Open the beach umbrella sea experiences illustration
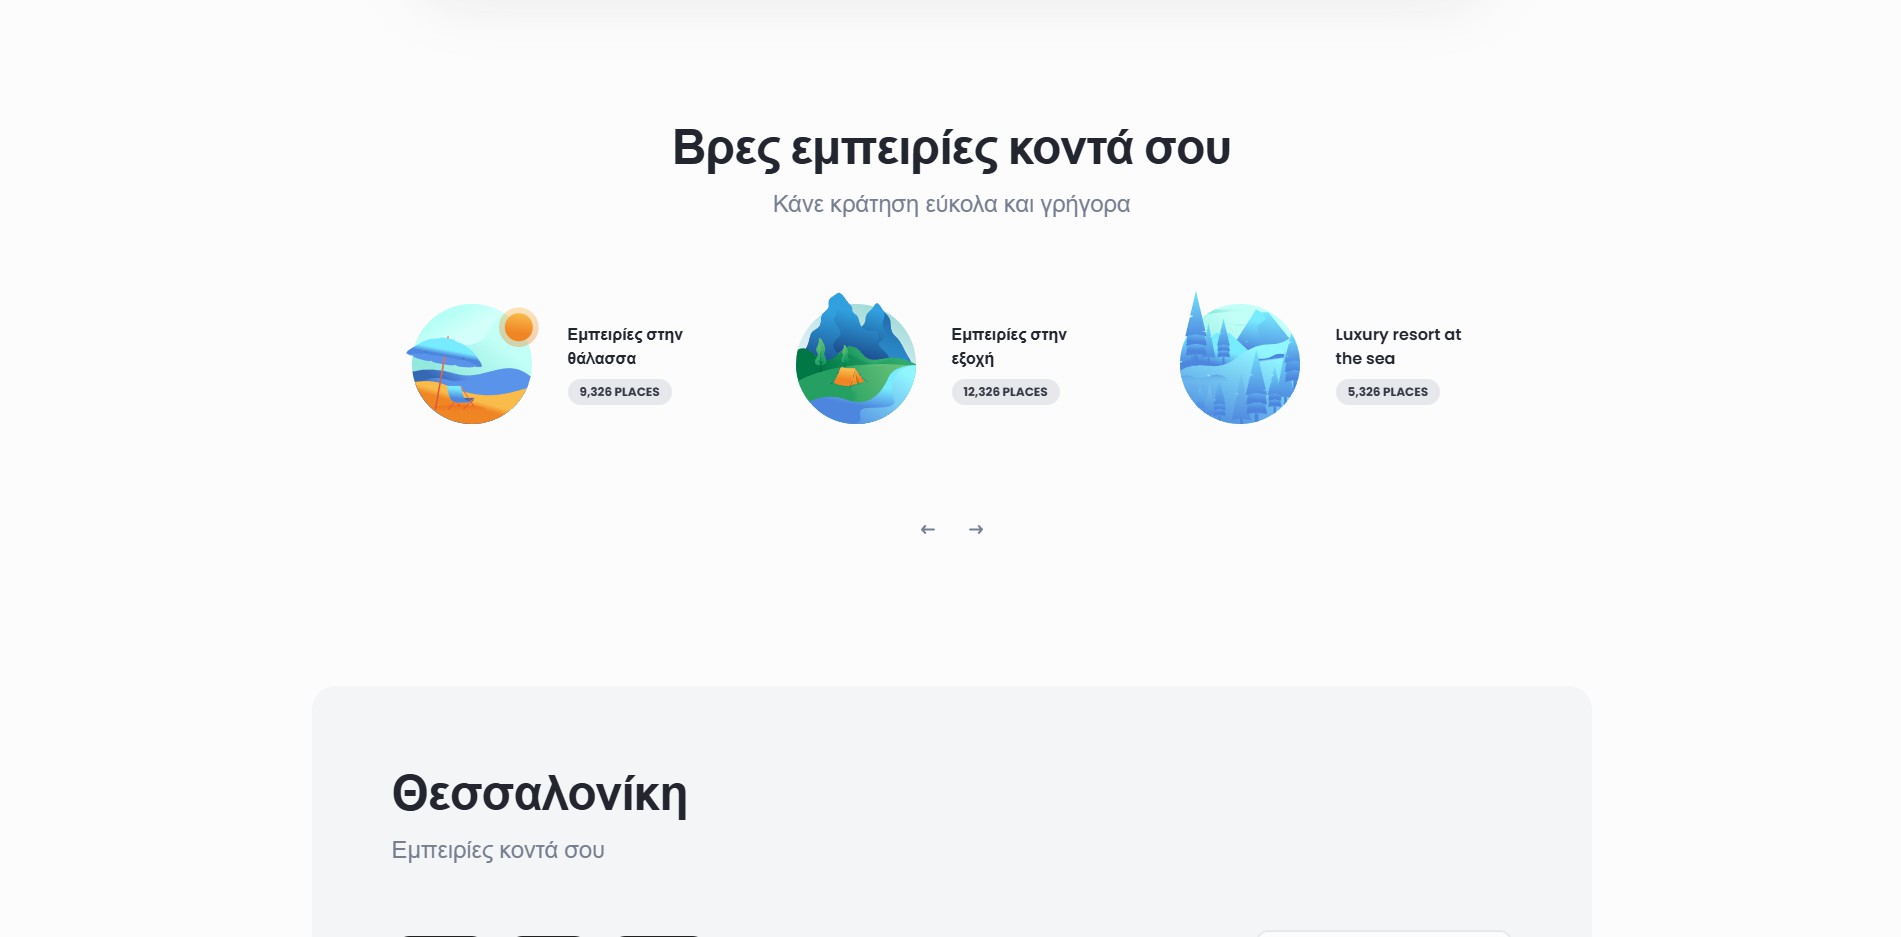Viewport: 1901px width, 937px height. [470, 365]
